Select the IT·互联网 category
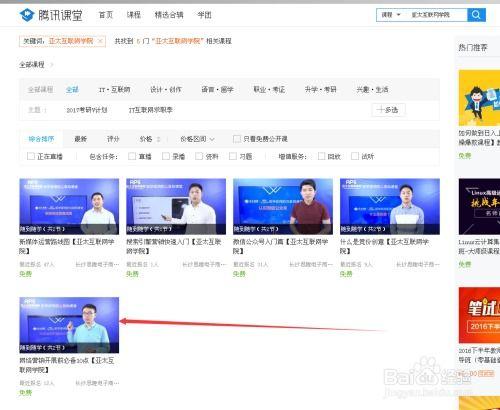Image resolution: width=500 pixels, height=410 pixels. [114, 89]
